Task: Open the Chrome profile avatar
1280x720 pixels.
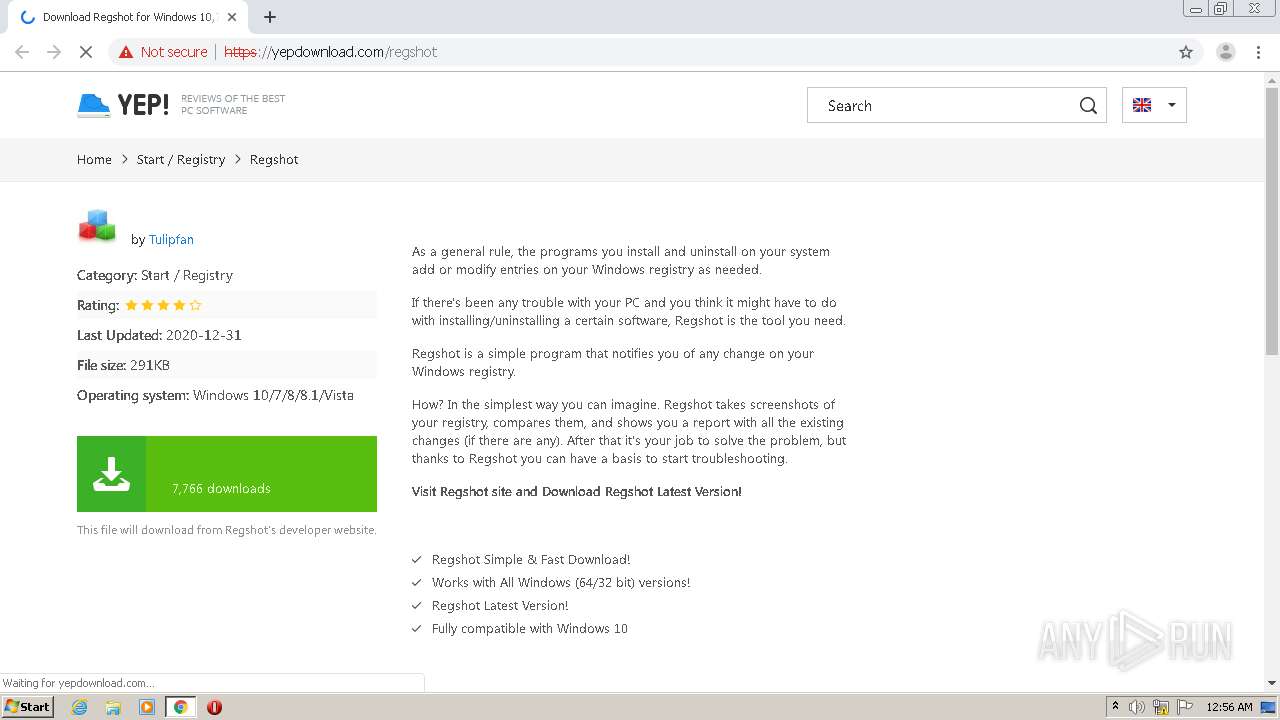Action: point(1225,52)
